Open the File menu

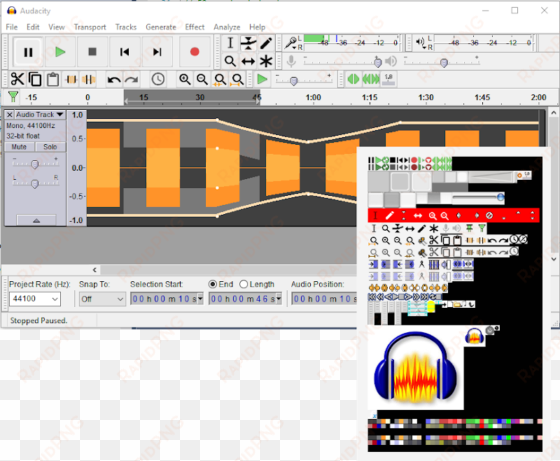tap(11, 27)
